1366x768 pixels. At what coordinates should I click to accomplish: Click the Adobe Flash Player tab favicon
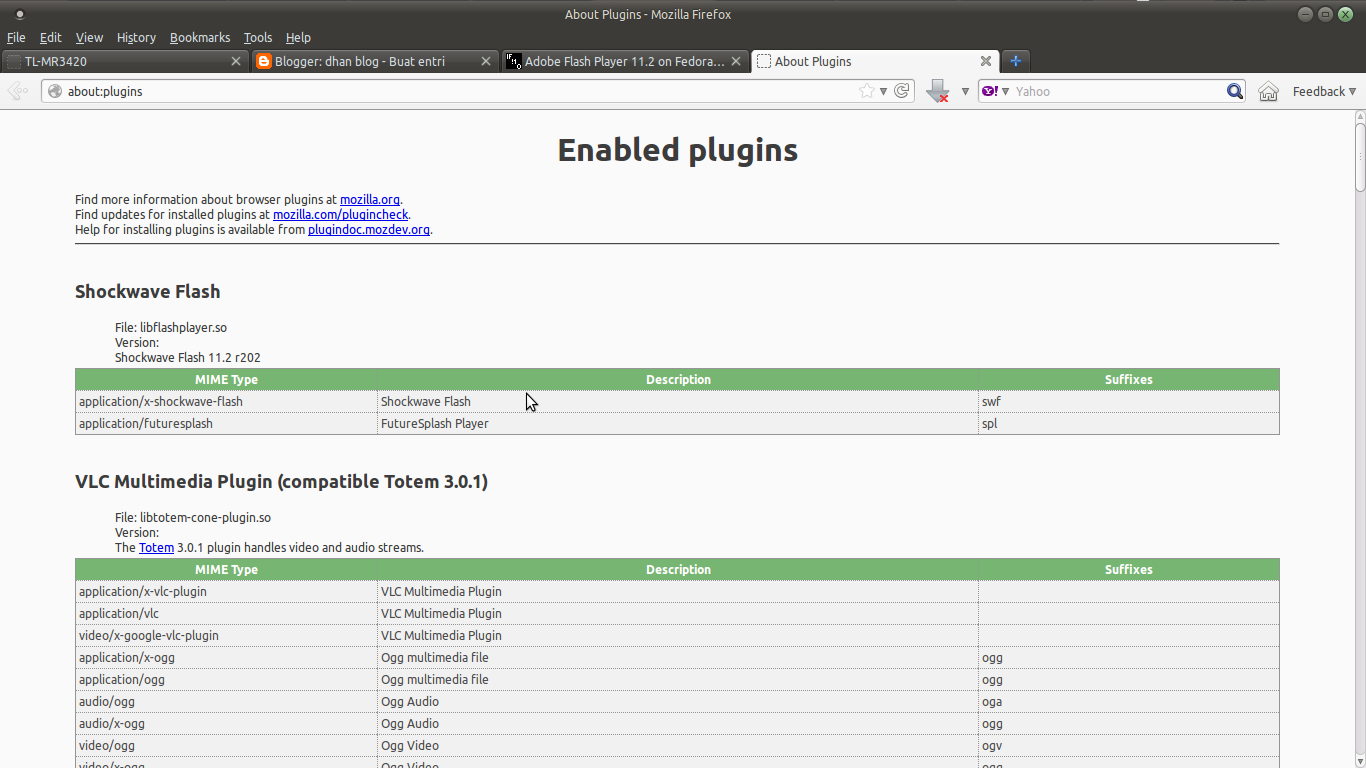point(513,61)
